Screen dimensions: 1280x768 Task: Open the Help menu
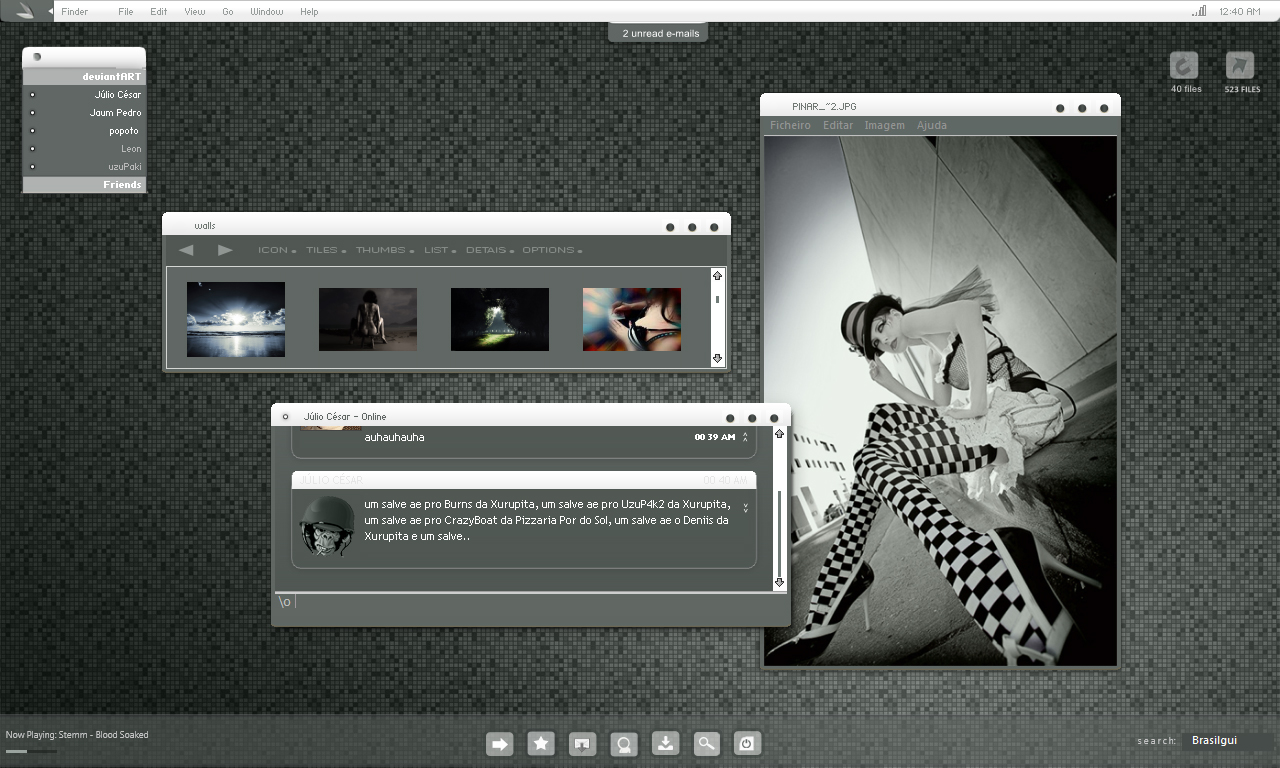pos(309,11)
